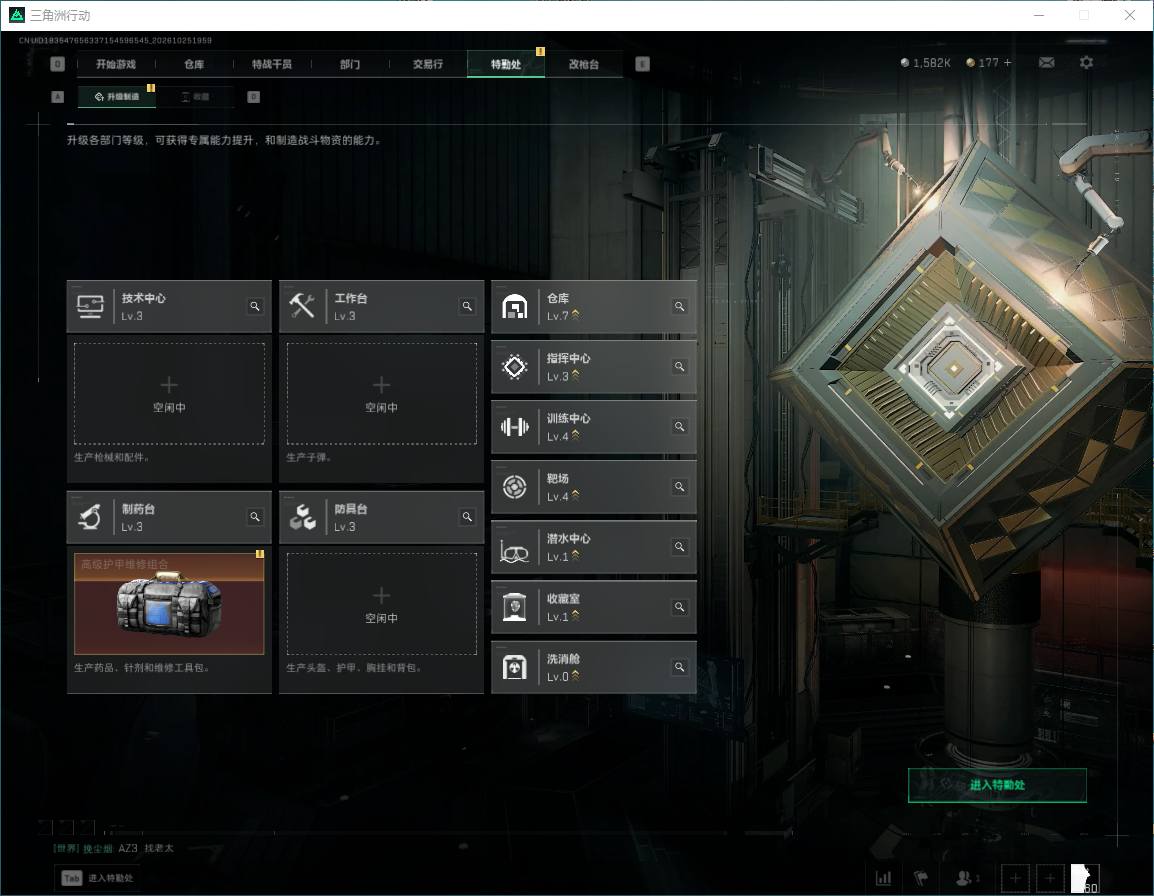Click the 制药台 microscope icon
The image size is (1154, 896).
[91, 517]
